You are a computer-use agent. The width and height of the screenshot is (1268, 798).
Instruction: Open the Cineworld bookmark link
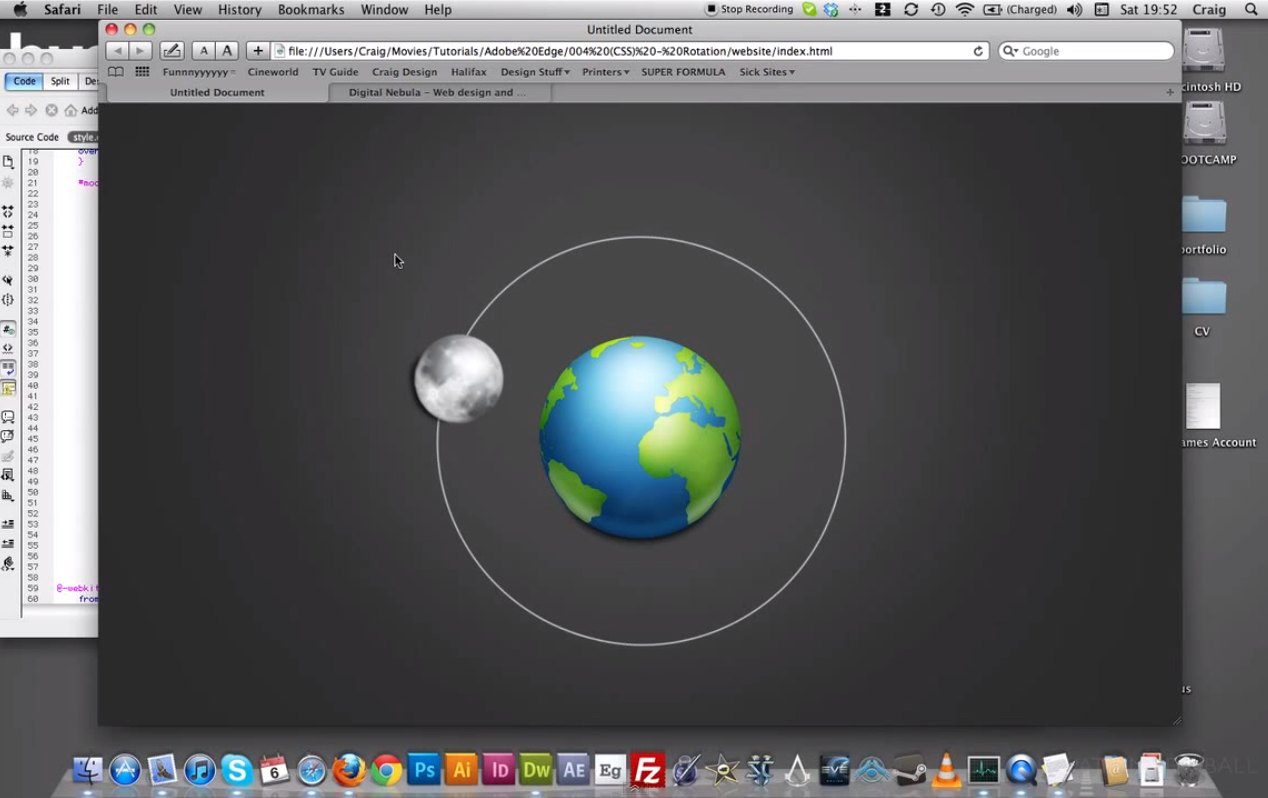pyautogui.click(x=272, y=72)
